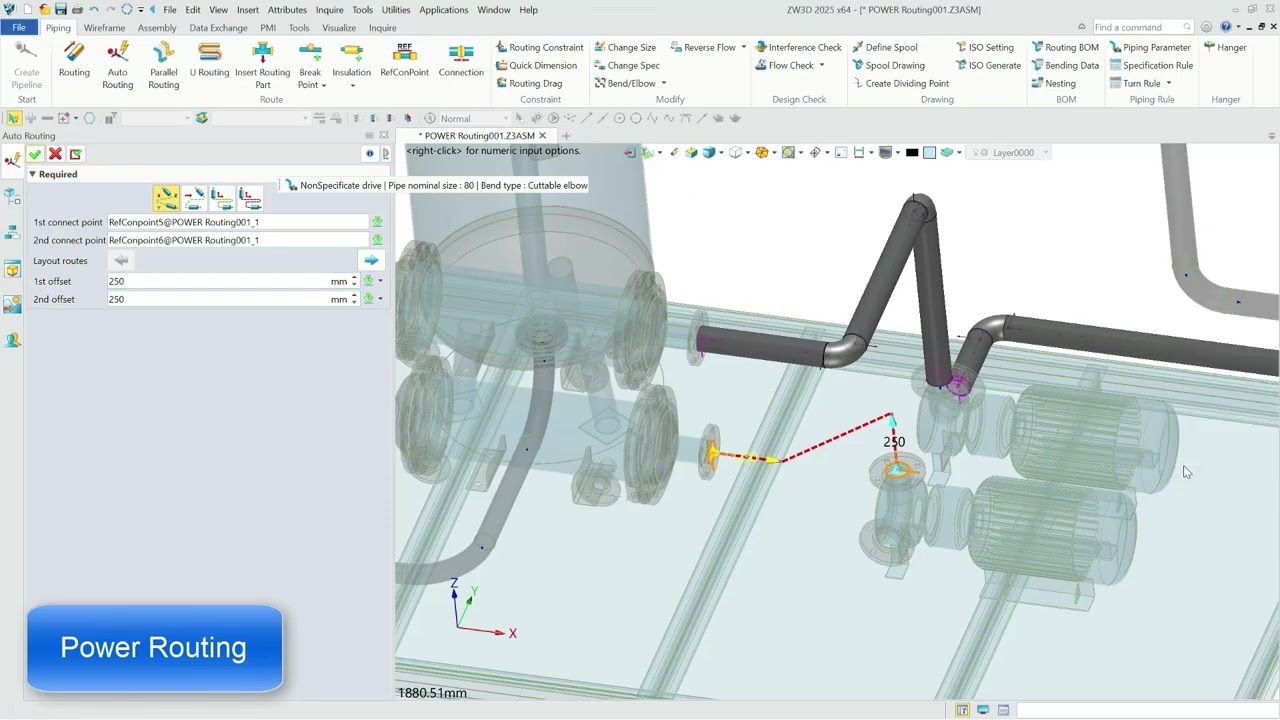
Task: Edit the 1st offset value field
Action: 218,281
